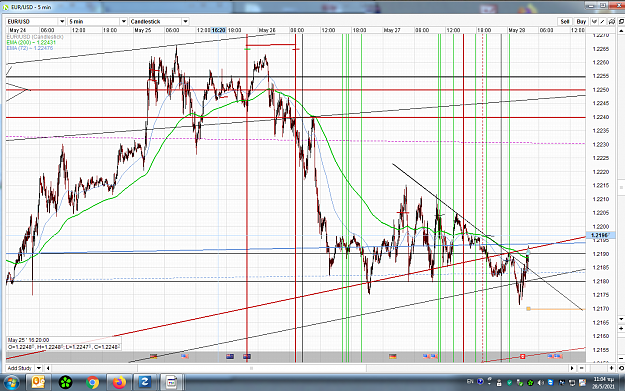Click the horizontal time scrollbar thumb
Screen dimensions: 625x391
point(251,368)
